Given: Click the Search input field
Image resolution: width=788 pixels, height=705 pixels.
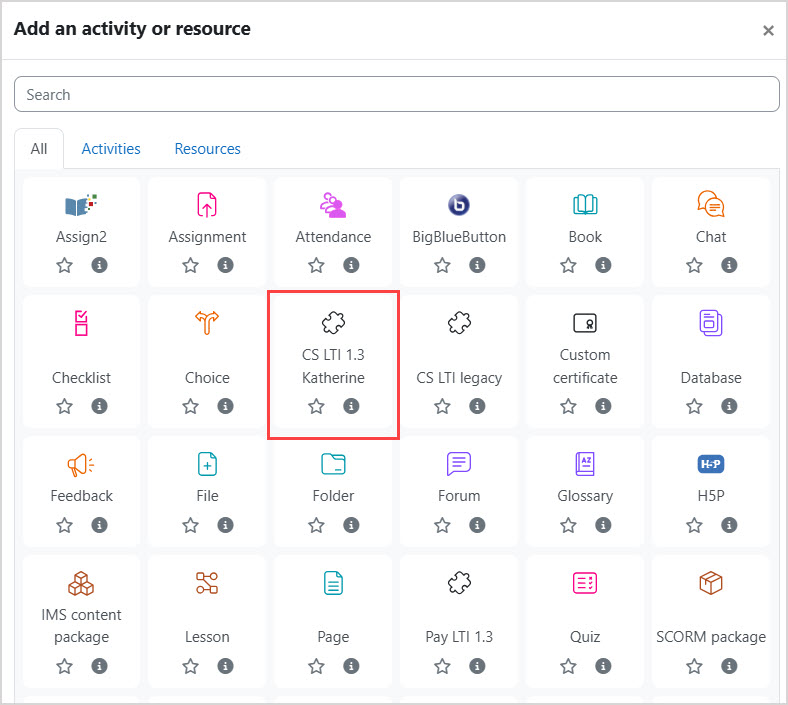Looking at the screenshot, I should [396, 95].
